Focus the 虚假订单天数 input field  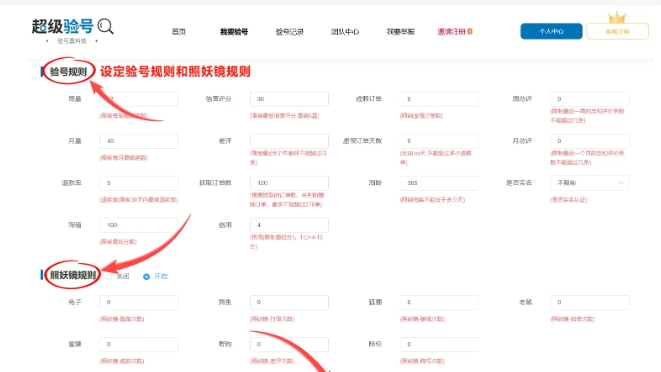[x=439, y=141]
